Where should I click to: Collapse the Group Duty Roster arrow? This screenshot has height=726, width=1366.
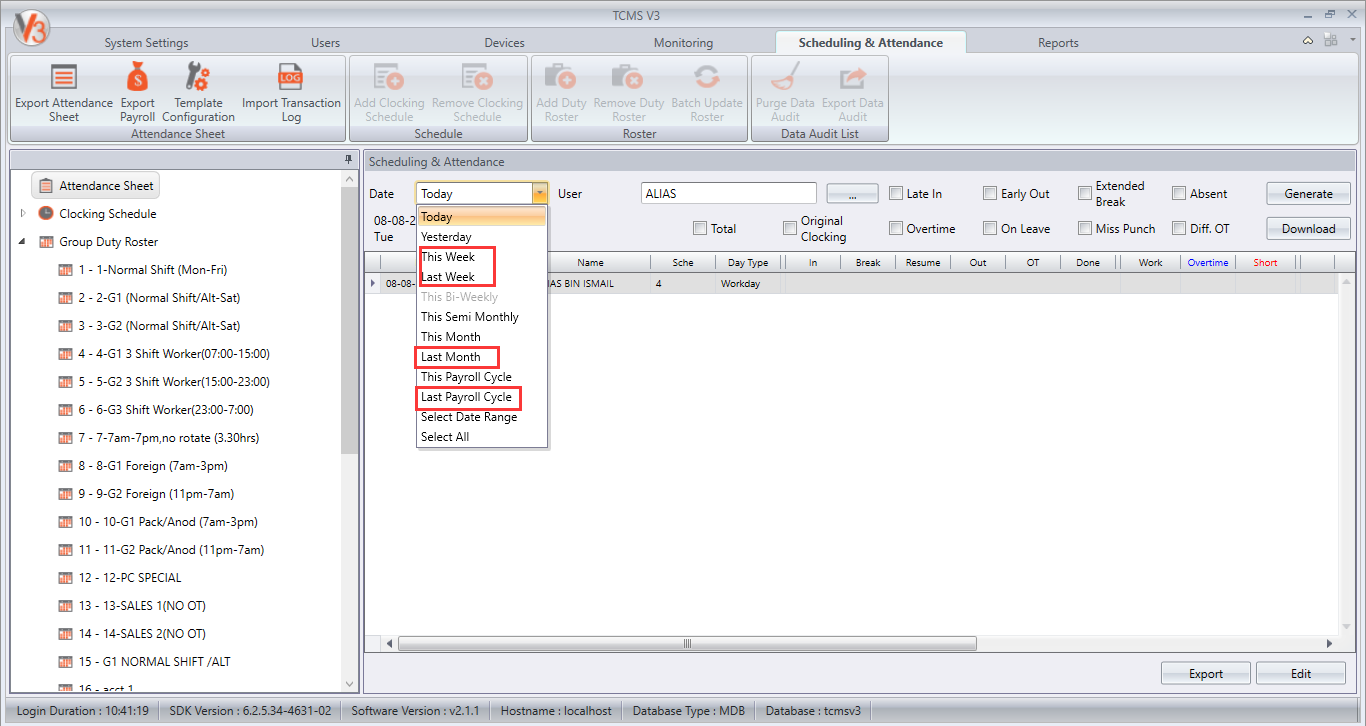coord(23,242)
